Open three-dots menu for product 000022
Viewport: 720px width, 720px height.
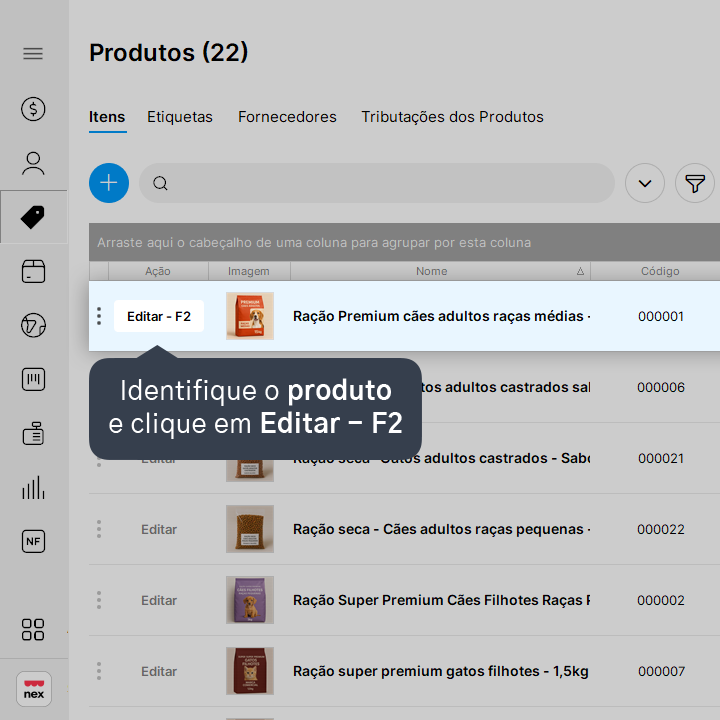pos(99,529)
